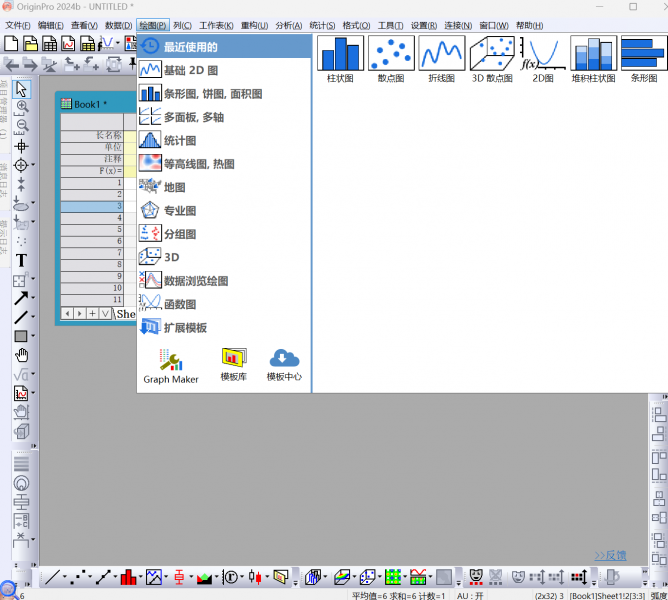Click the New Matrix toolbar icon
668x600 pixels.
pos(88,43)
